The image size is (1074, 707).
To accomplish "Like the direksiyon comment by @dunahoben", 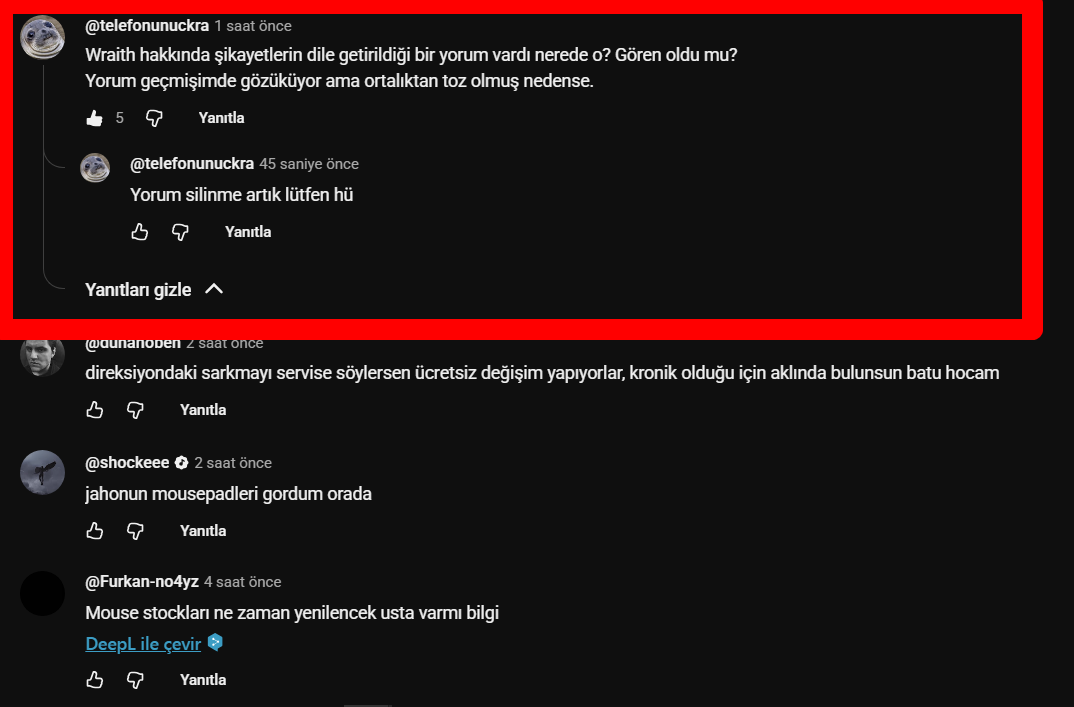I will tap(95, 410).
